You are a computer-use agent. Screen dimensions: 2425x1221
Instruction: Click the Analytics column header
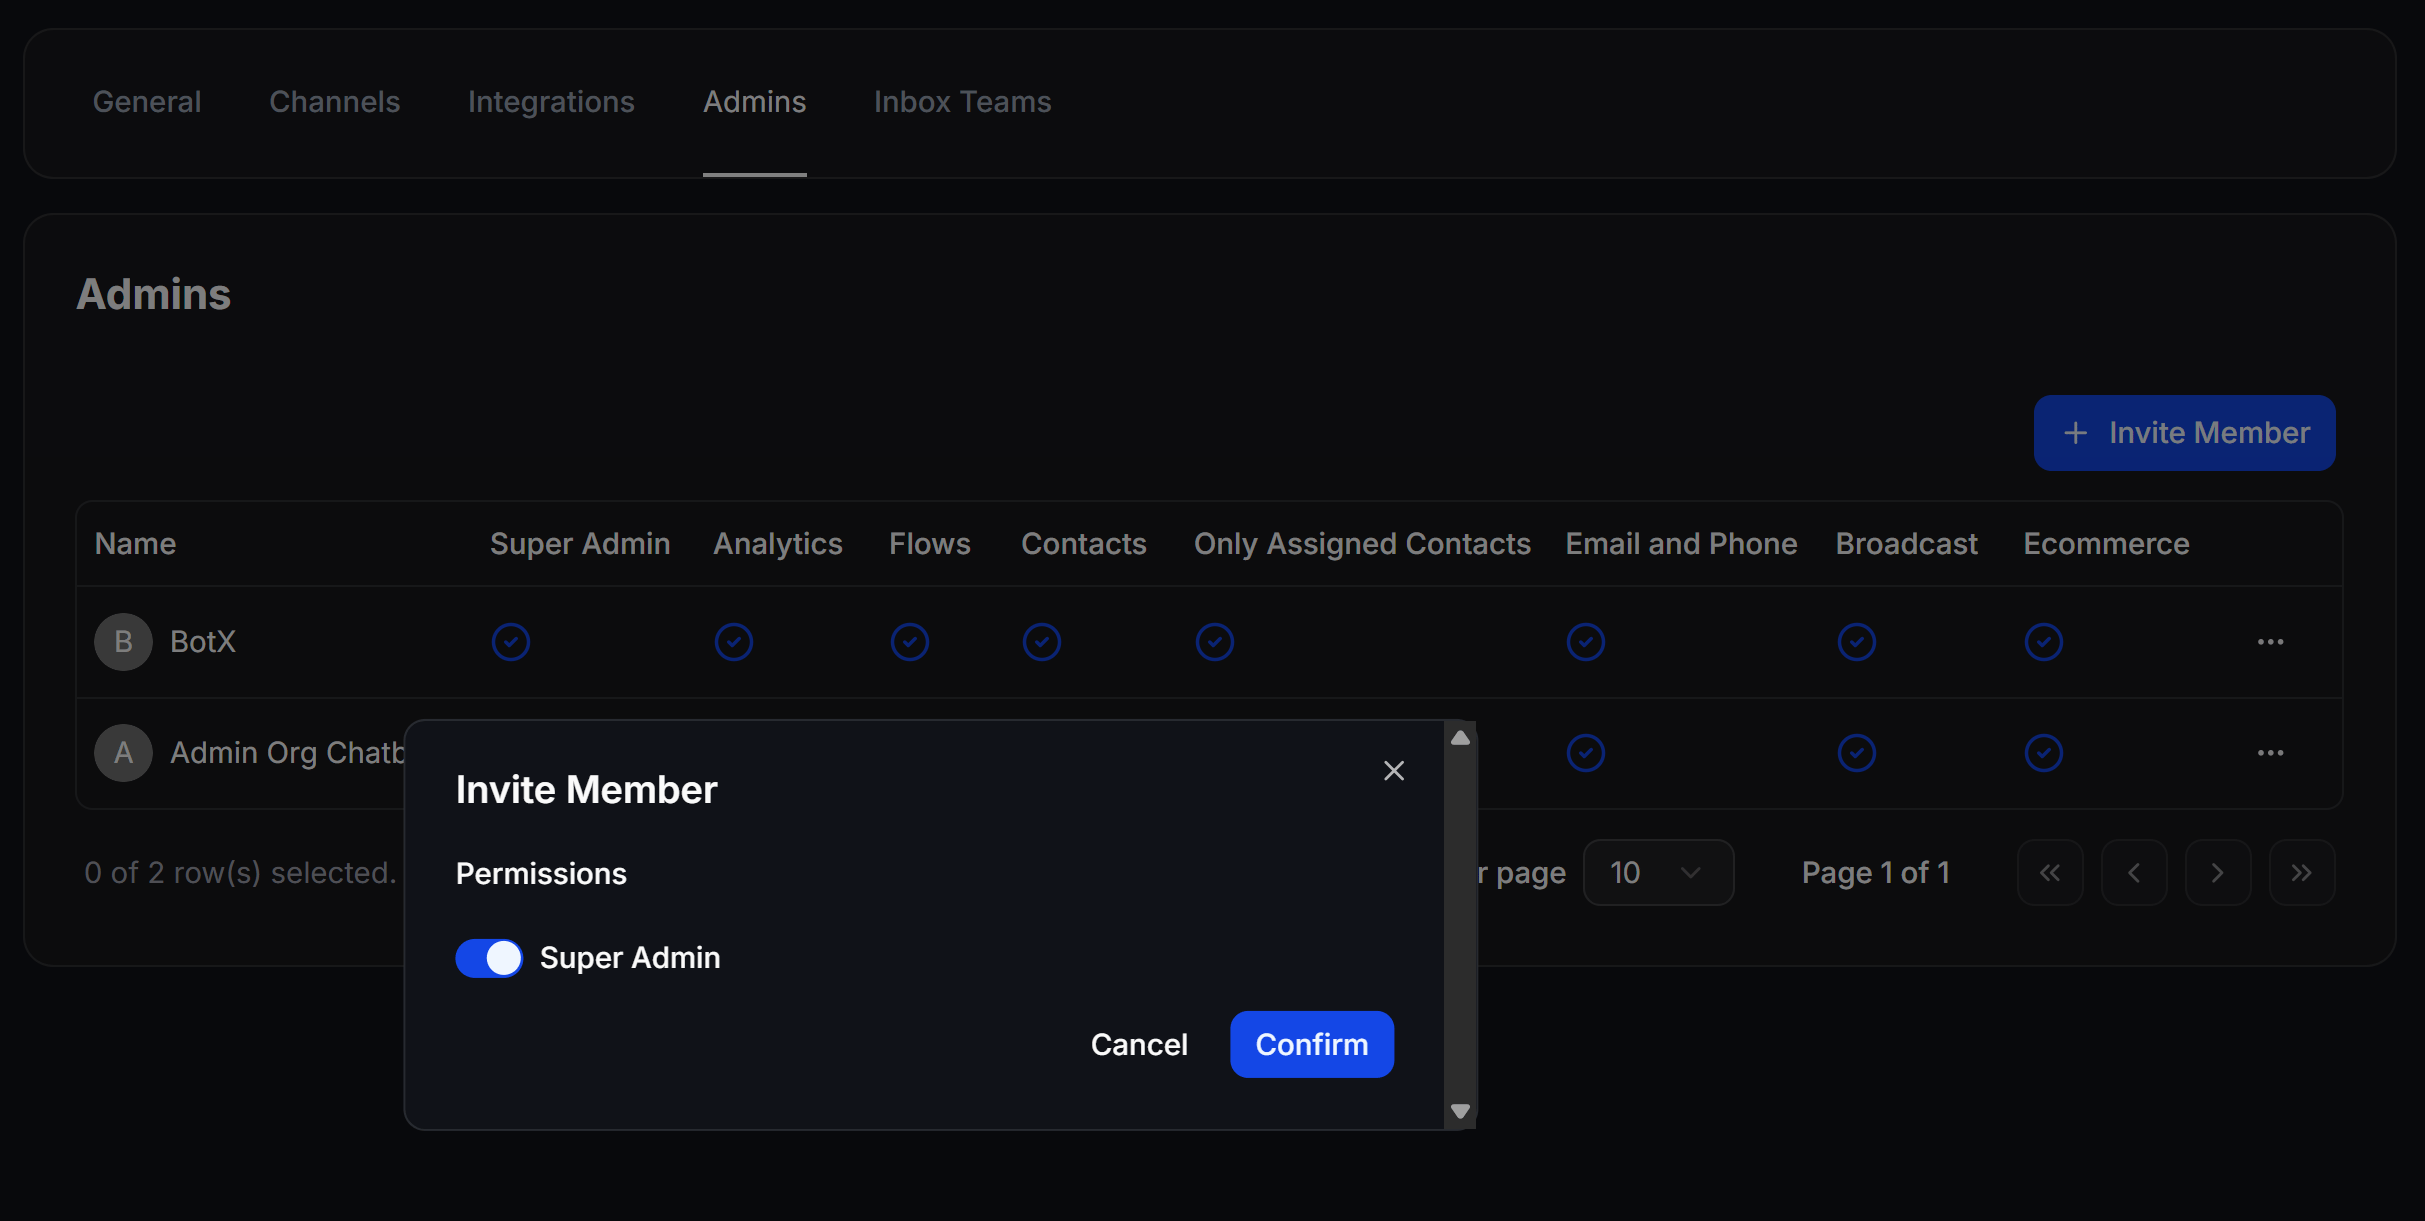pos(777,544)
